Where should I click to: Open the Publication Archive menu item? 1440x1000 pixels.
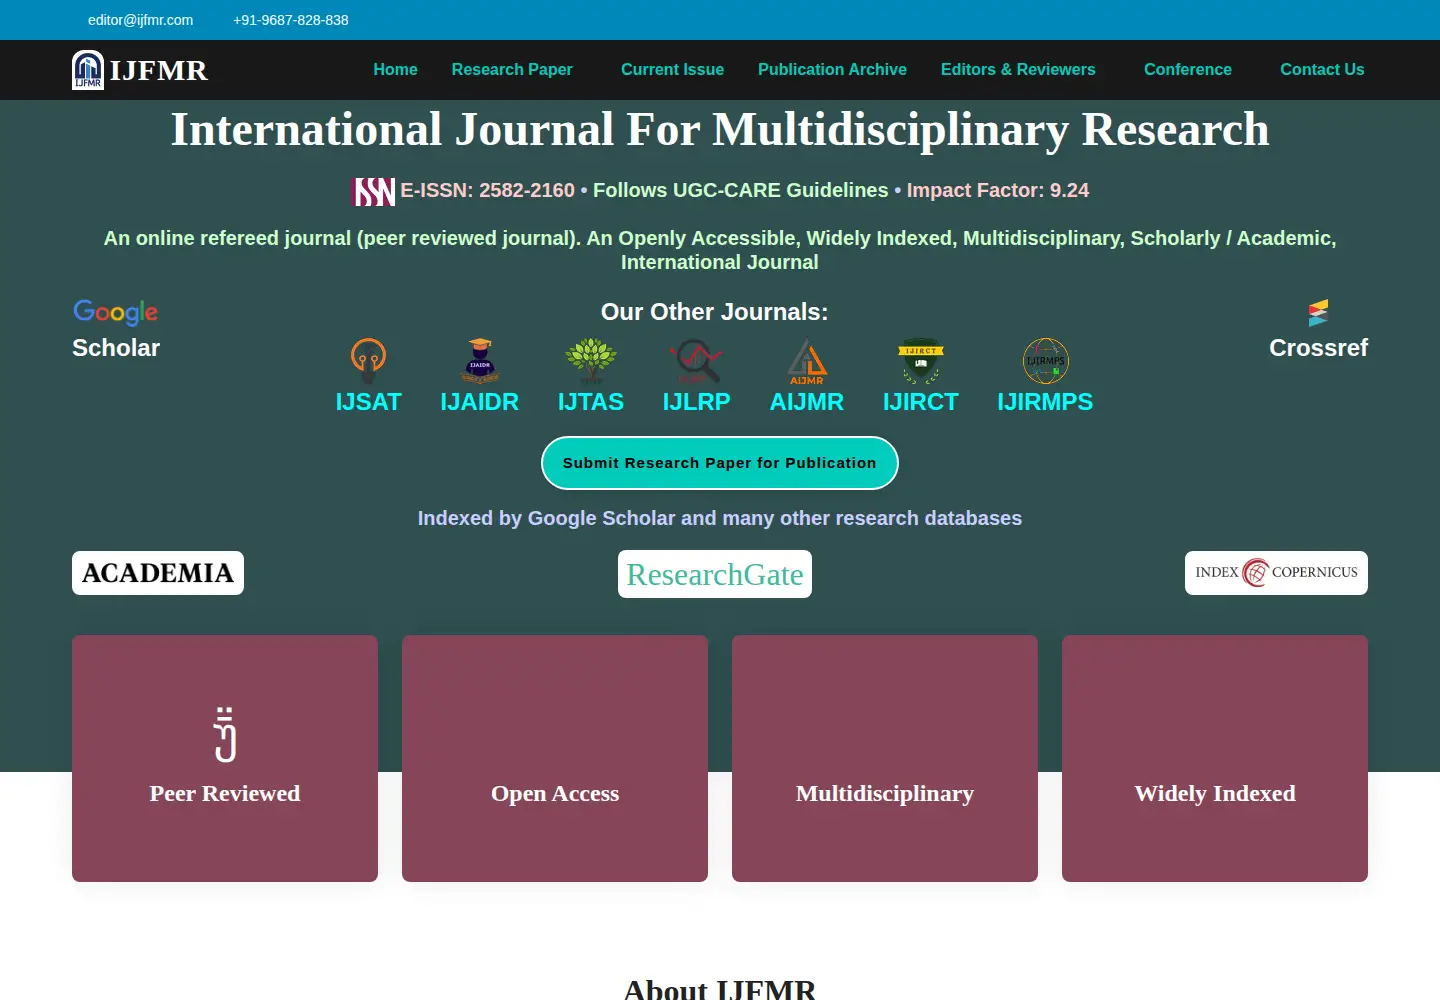[832, 70]
